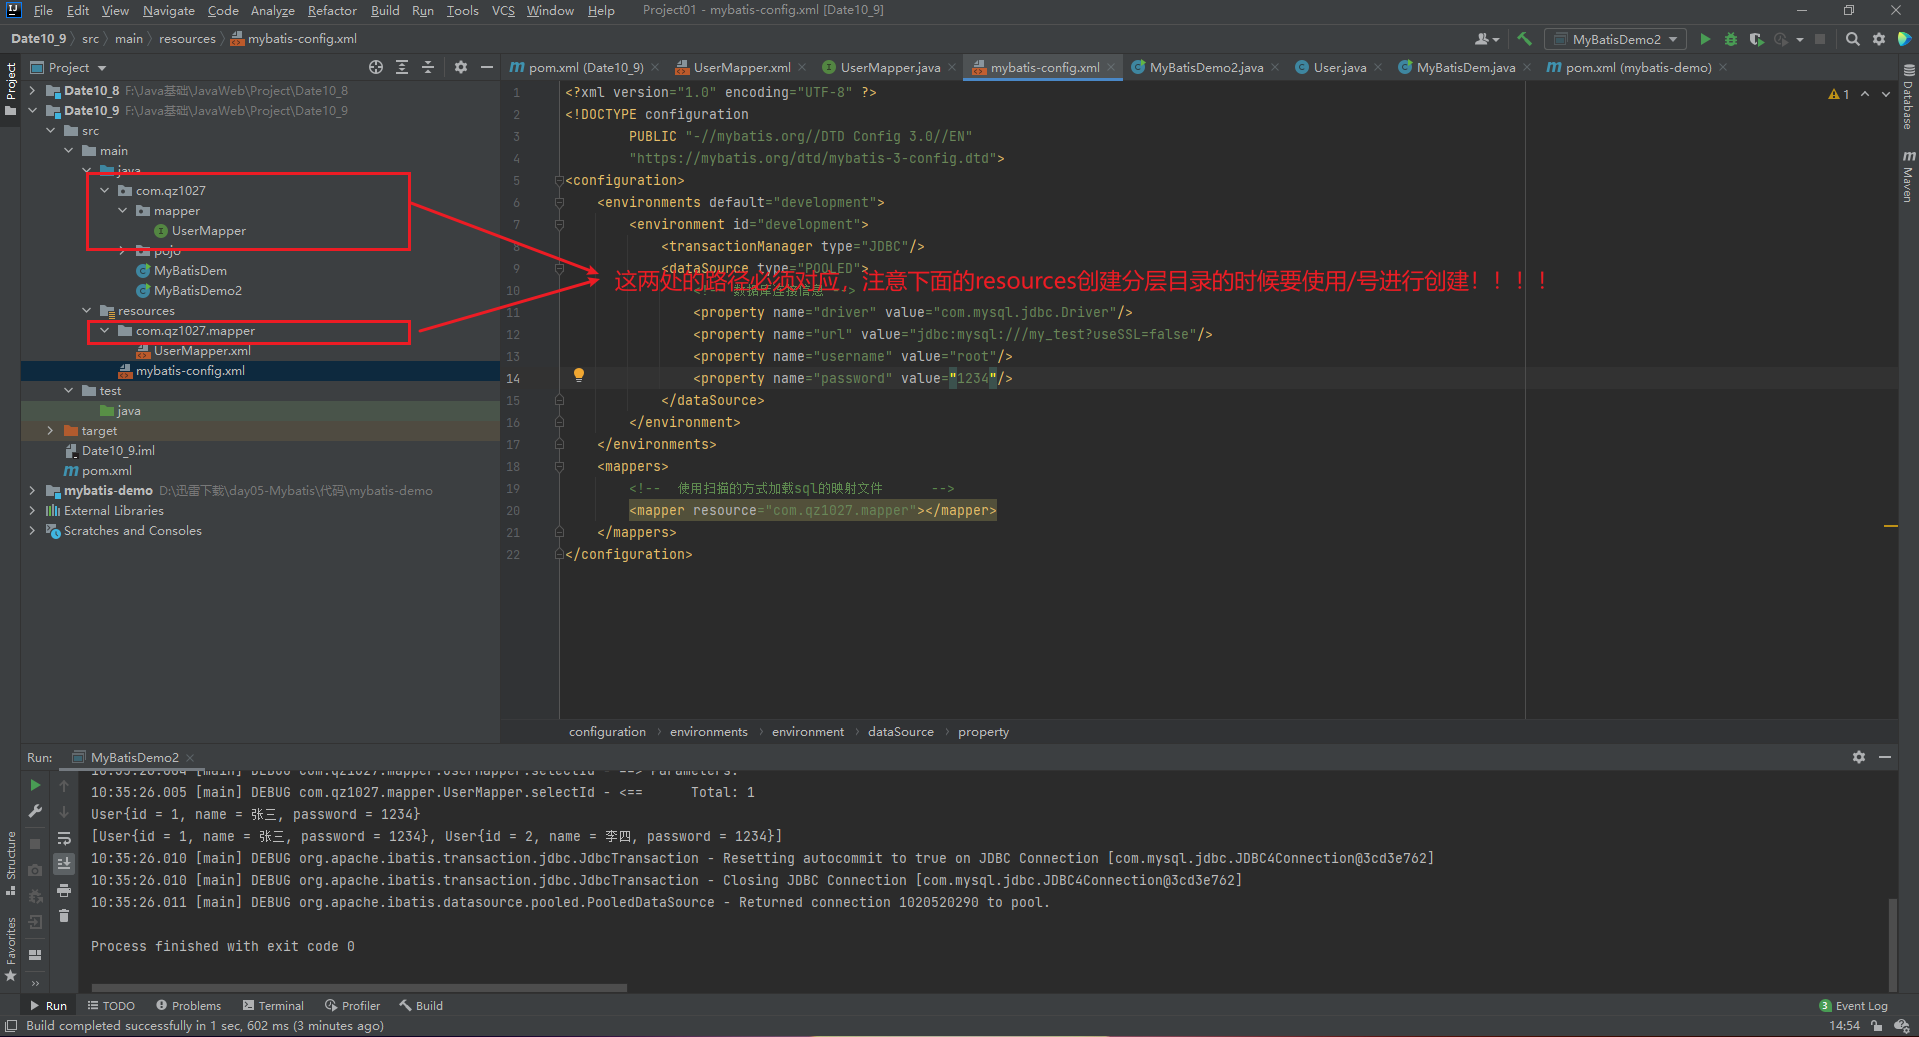Print the console output with the printer icon
The width and height of the screenshot is (1919, 1037).
click(x=64, y=890)
